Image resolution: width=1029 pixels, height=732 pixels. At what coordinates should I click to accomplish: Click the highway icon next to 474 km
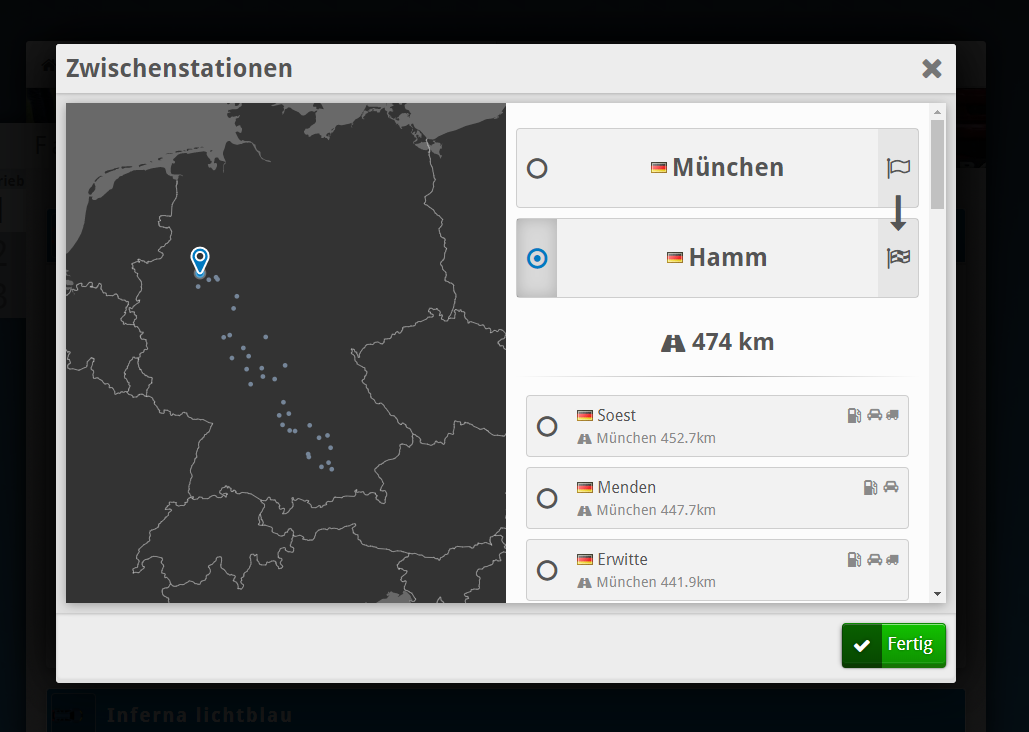click(673, 343)
